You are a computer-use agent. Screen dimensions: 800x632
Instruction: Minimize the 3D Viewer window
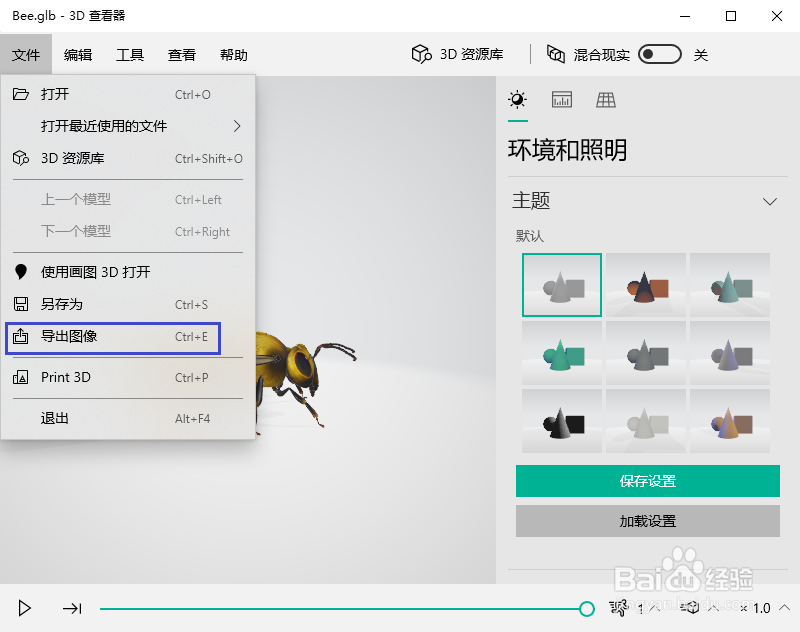click(685, 16)
